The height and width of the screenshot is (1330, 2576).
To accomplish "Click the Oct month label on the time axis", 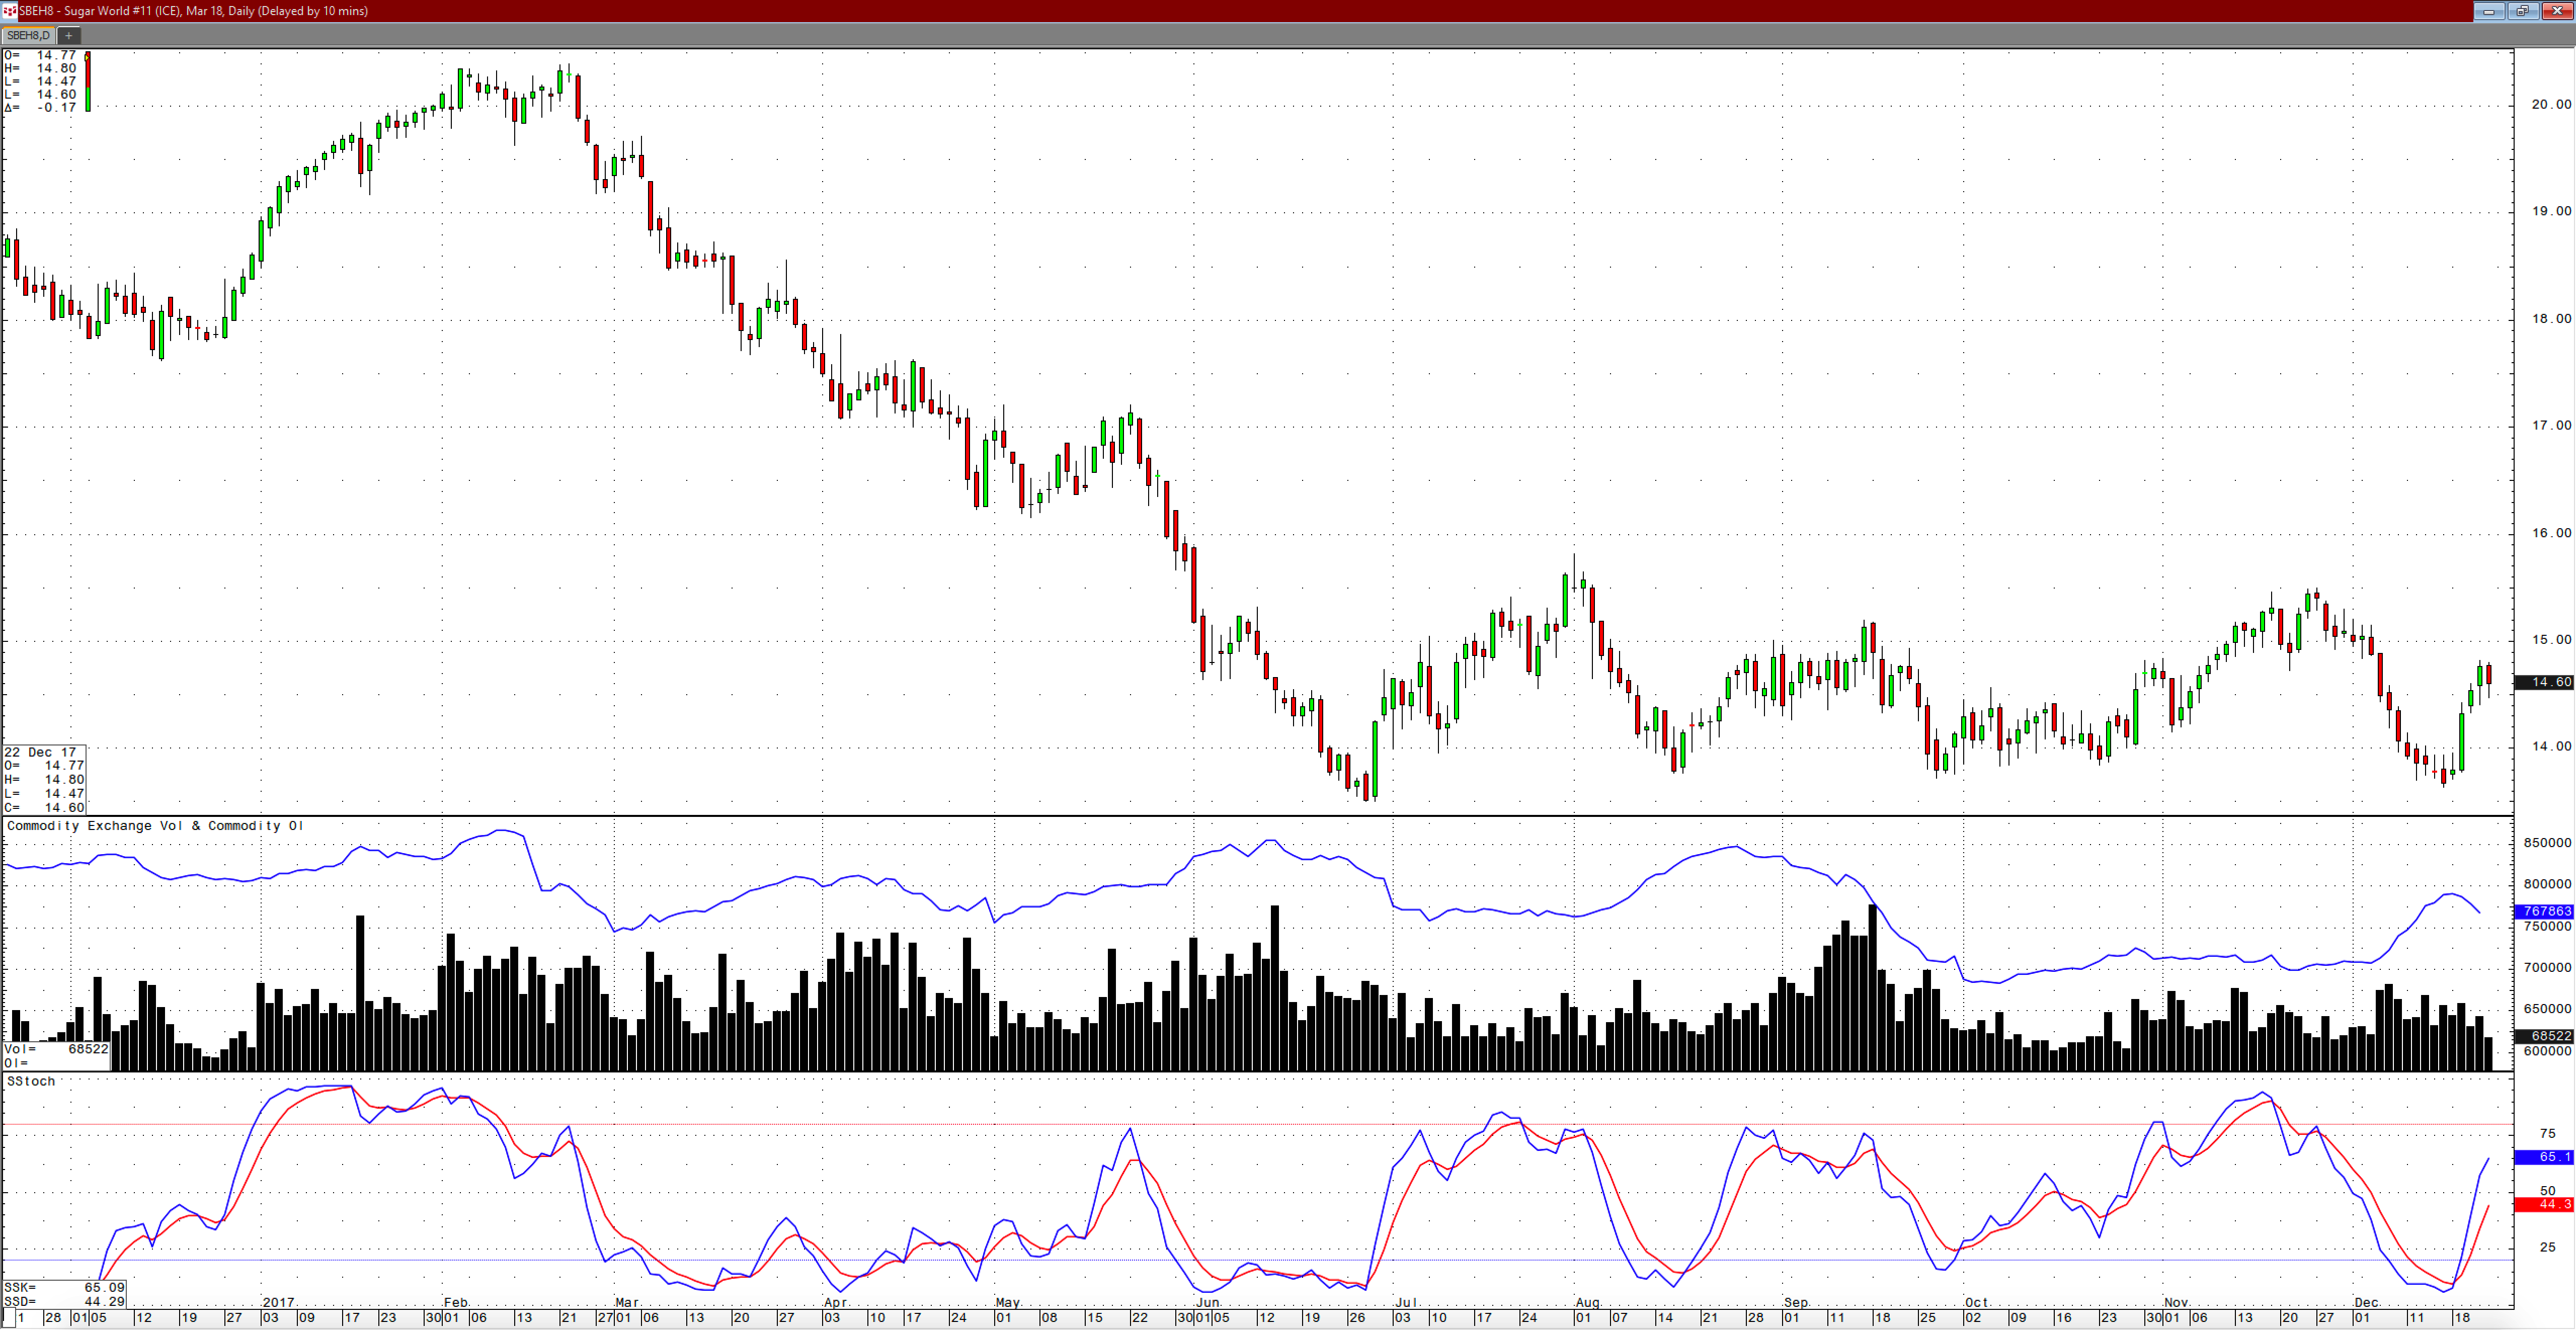I will 1976,1303.
